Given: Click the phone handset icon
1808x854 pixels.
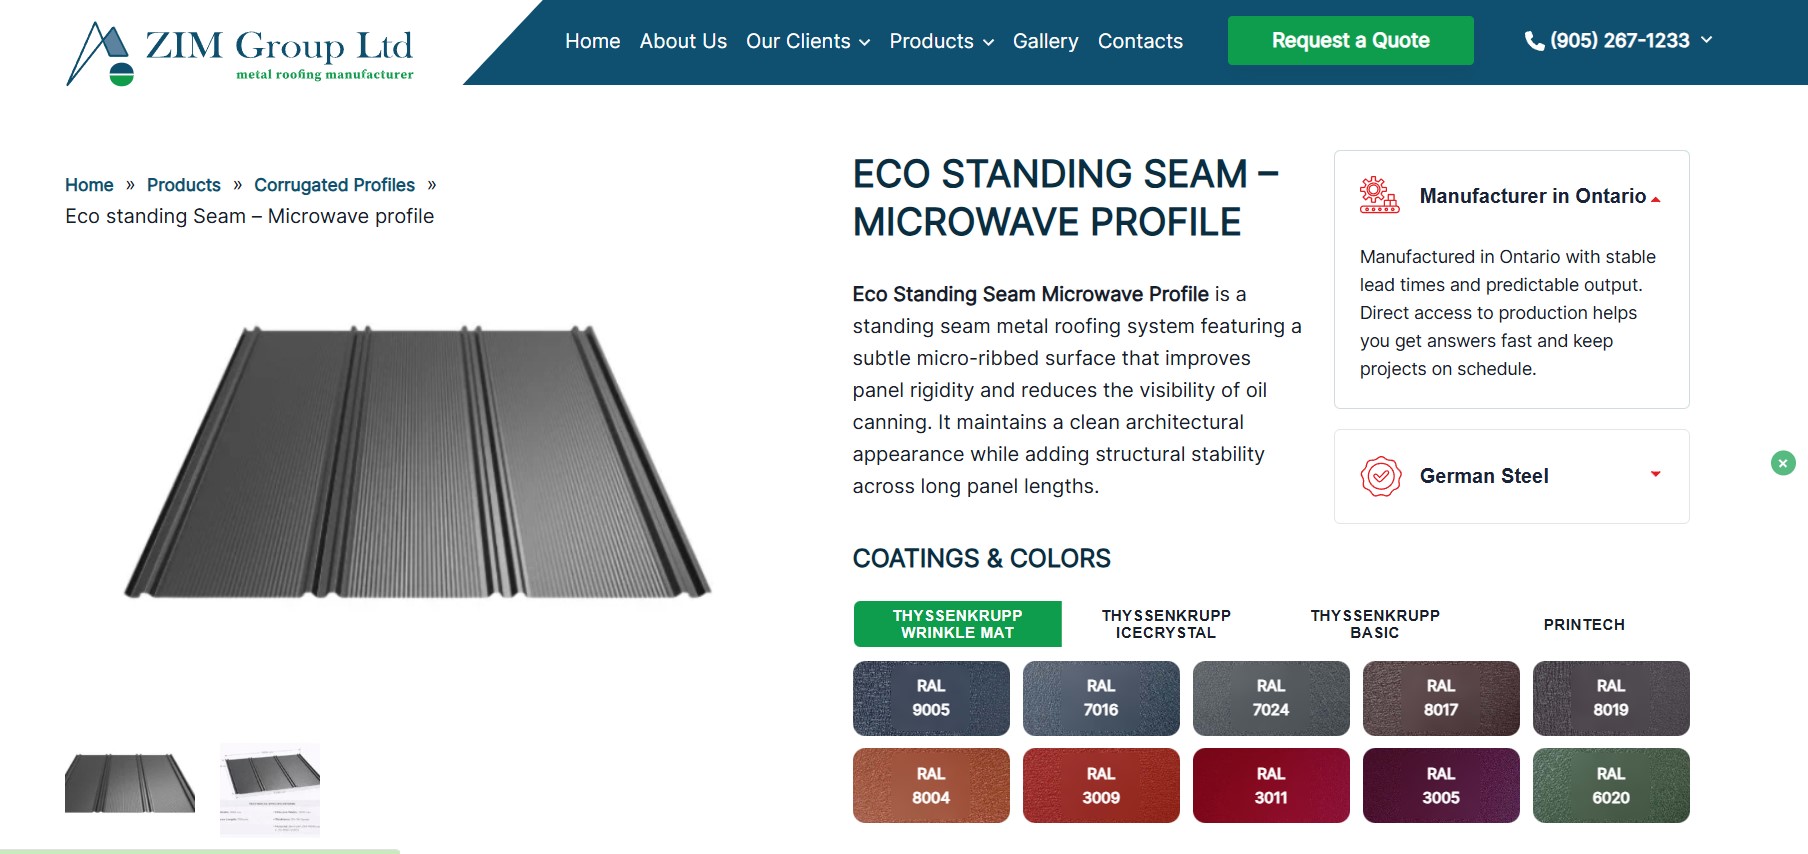Looking at the screenshot, I should point(1533,41).
